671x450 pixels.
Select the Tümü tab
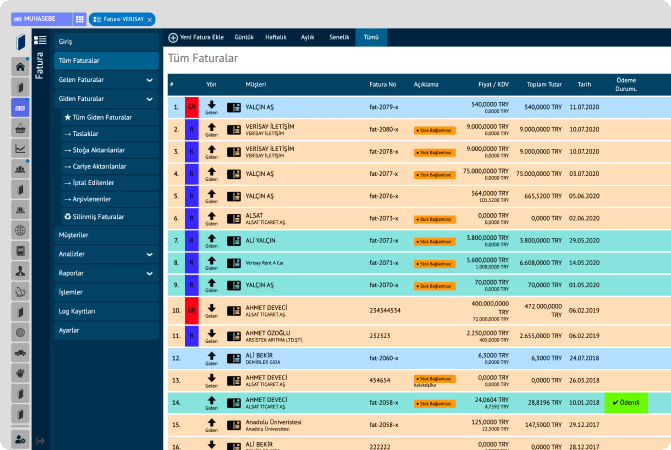[371, 37]
